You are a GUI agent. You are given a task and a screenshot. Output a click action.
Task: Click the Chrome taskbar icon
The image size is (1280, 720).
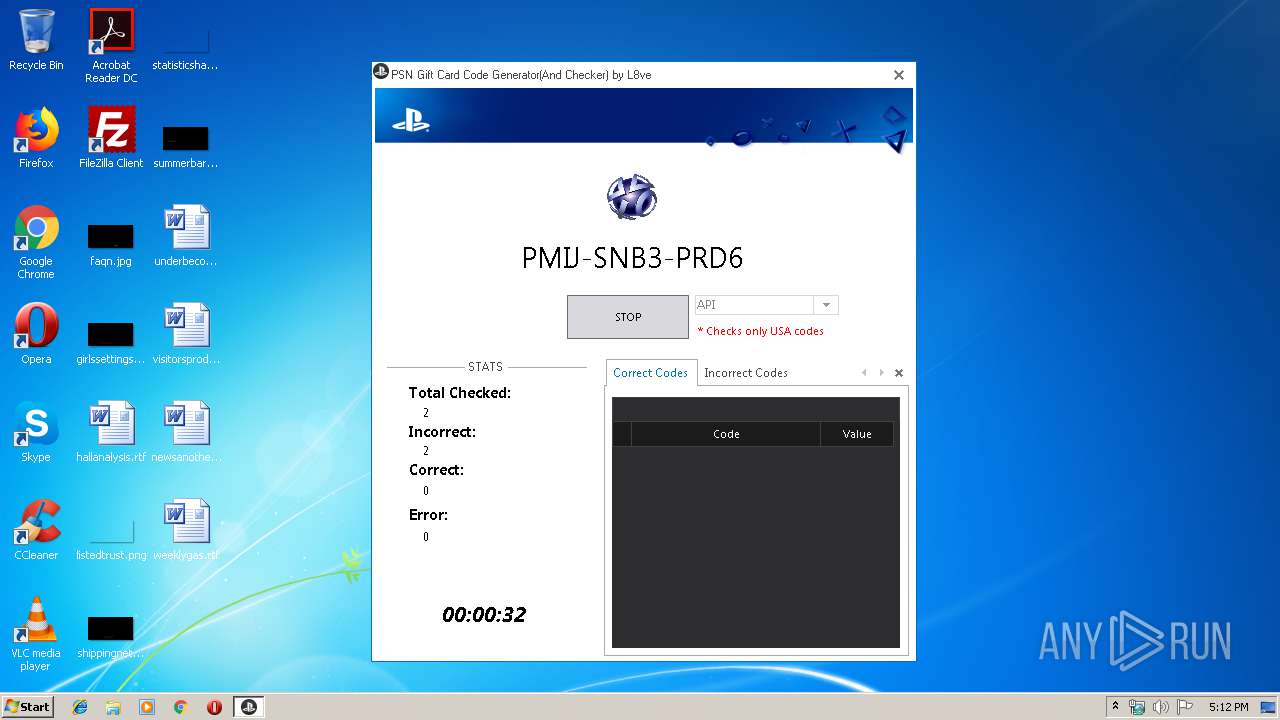pos(181,707)
